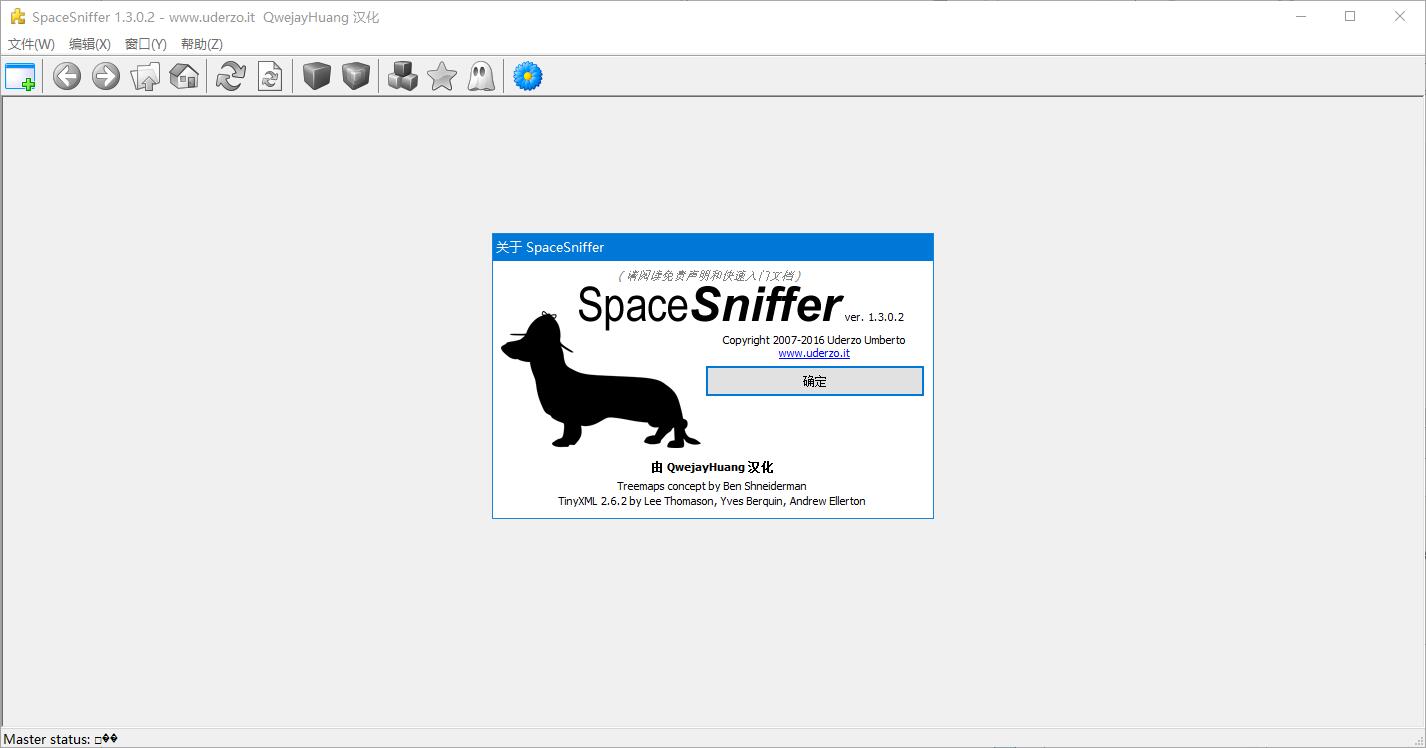Open the 窗口(Y) menu

click(x=145, y=44)
